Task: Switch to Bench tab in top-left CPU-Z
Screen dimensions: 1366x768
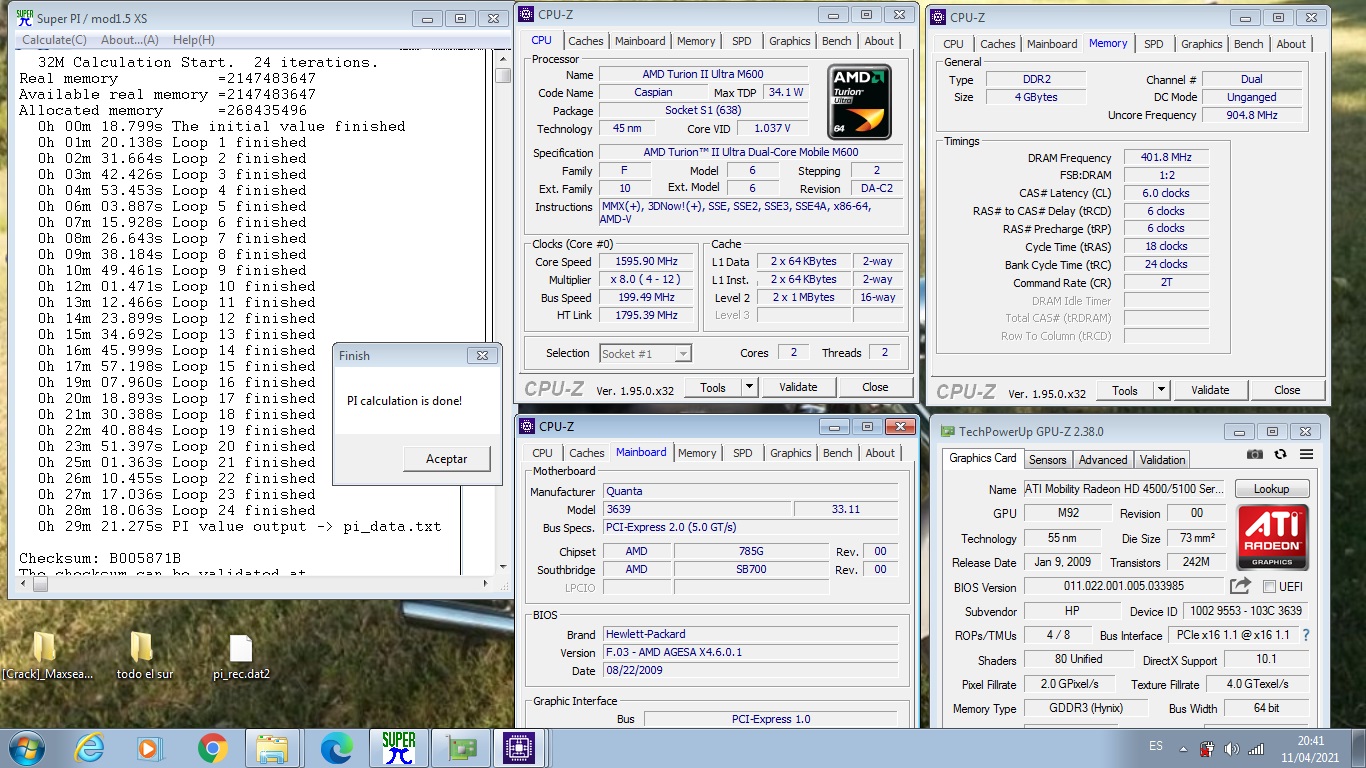Action: 836,41
